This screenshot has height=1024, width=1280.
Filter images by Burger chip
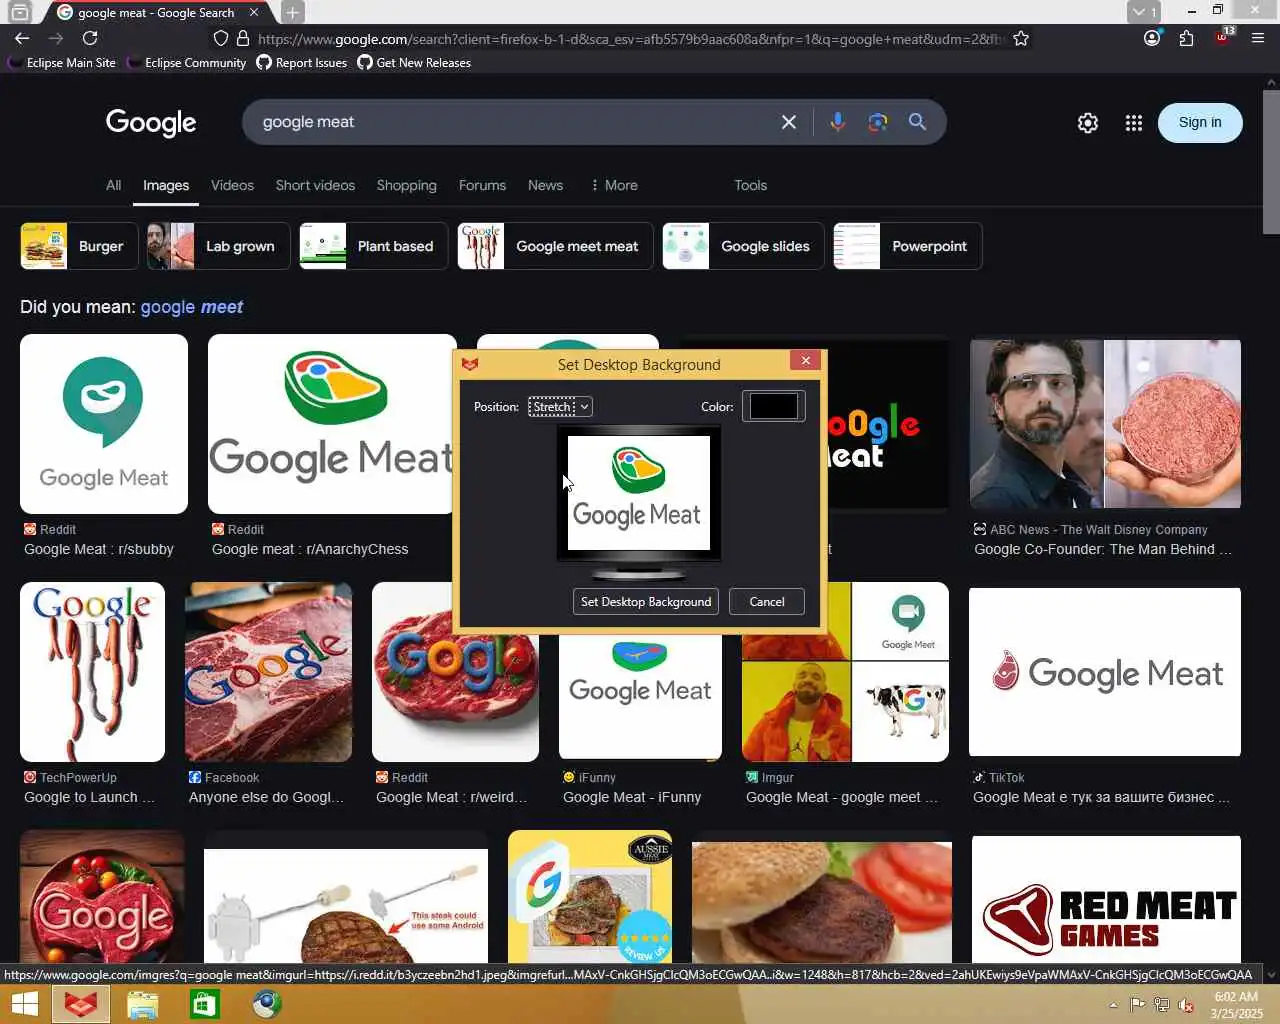click(79, 246)
